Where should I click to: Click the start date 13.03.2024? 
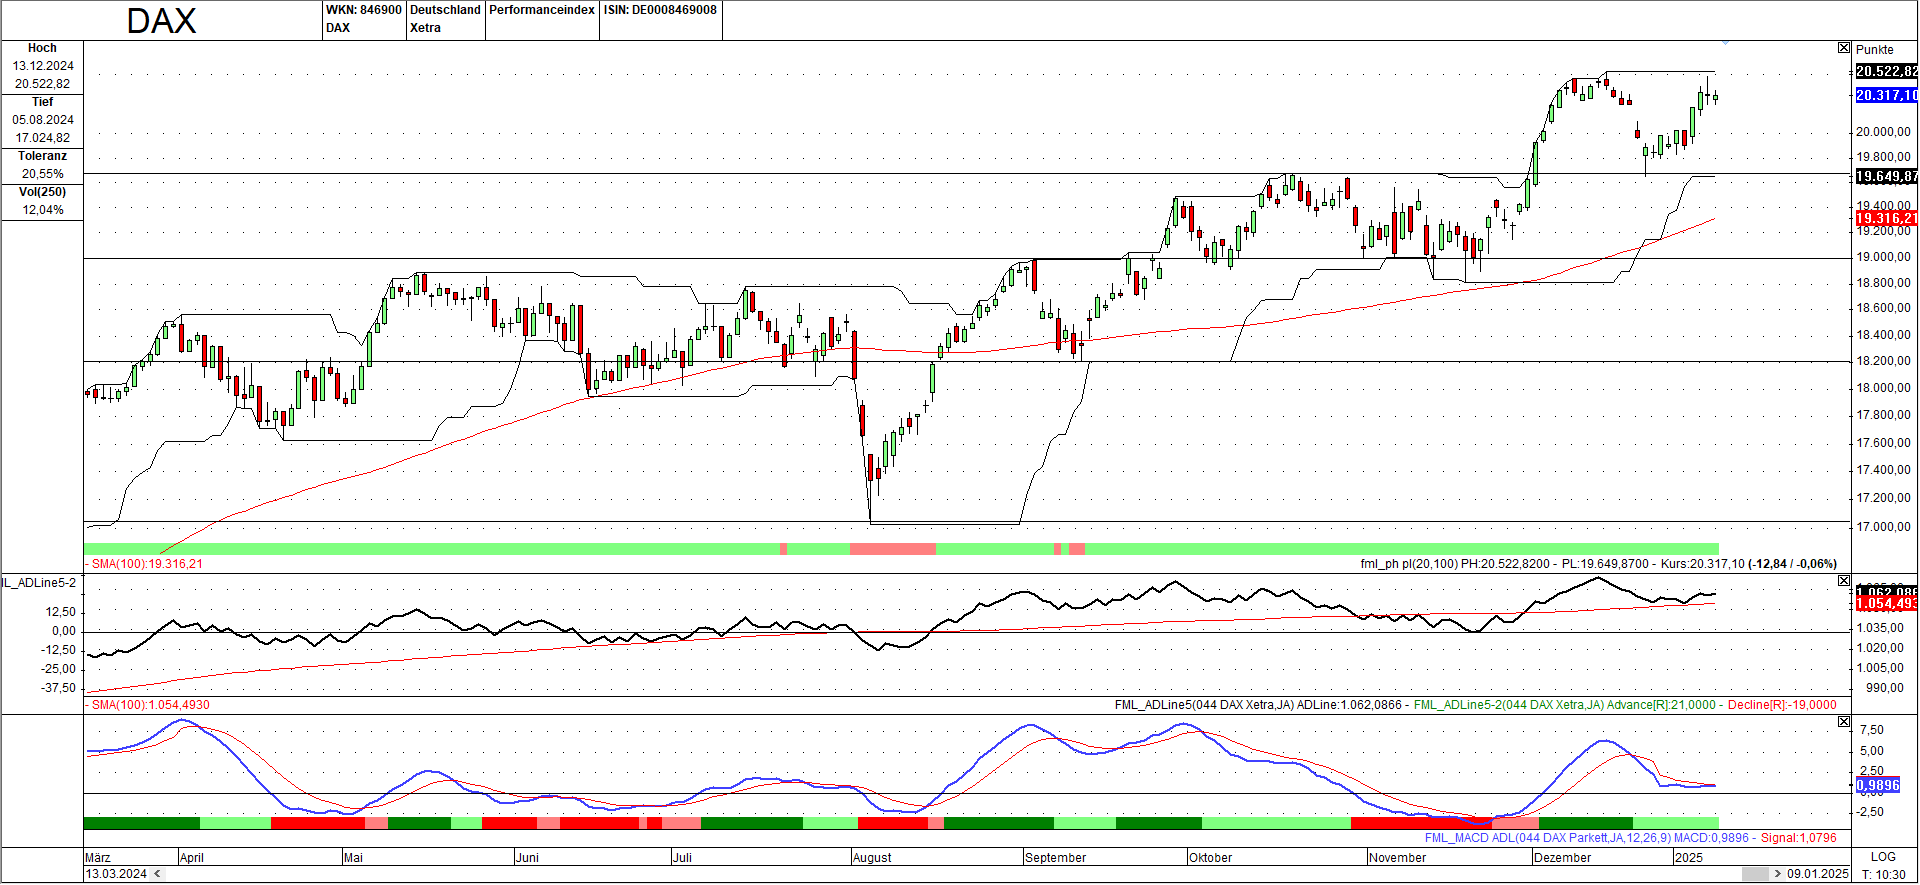point(116,874)
